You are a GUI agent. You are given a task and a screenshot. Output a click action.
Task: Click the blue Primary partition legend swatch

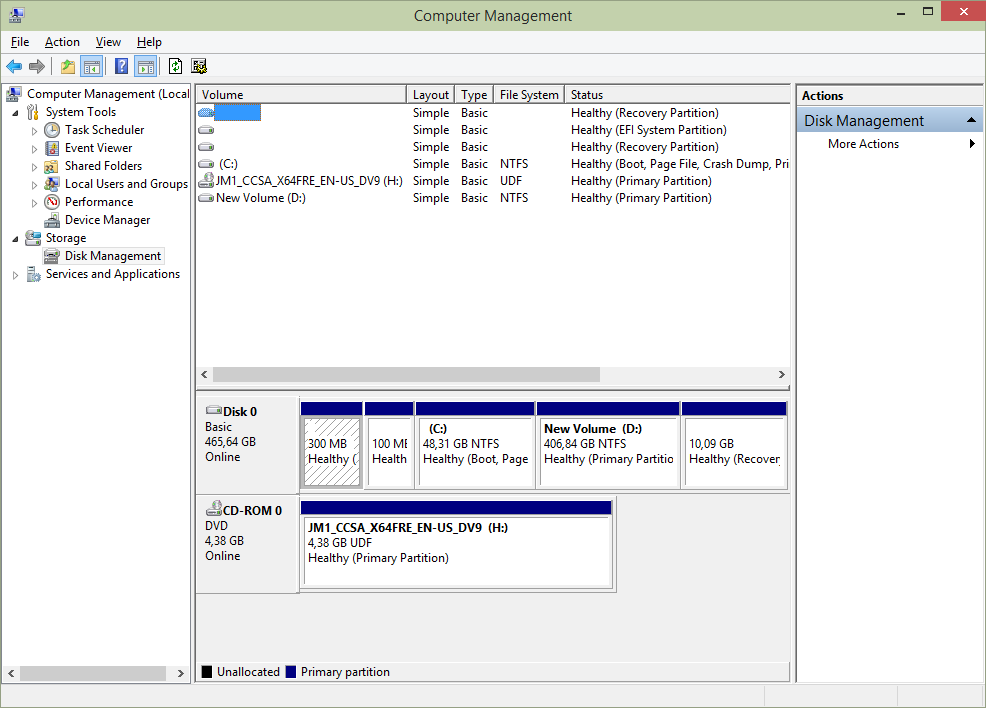click(291, 672)
